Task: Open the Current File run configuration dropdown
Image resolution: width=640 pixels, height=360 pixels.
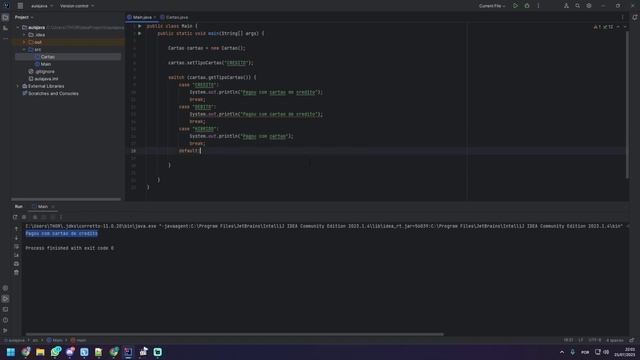Action: pos(492,6)
